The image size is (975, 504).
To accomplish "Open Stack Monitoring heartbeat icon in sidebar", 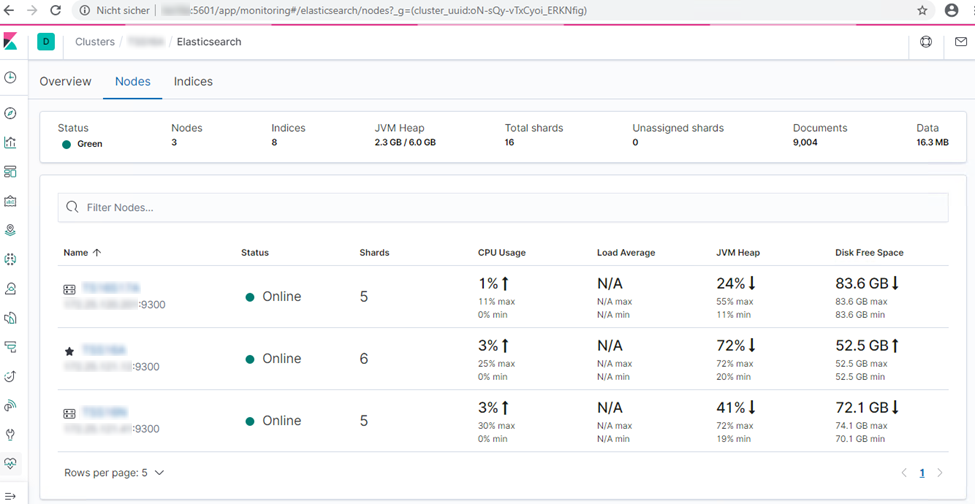I will [10, 464].
